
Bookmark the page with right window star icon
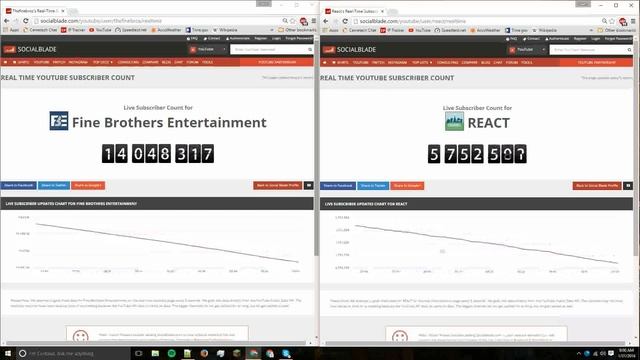click(612, 21)
